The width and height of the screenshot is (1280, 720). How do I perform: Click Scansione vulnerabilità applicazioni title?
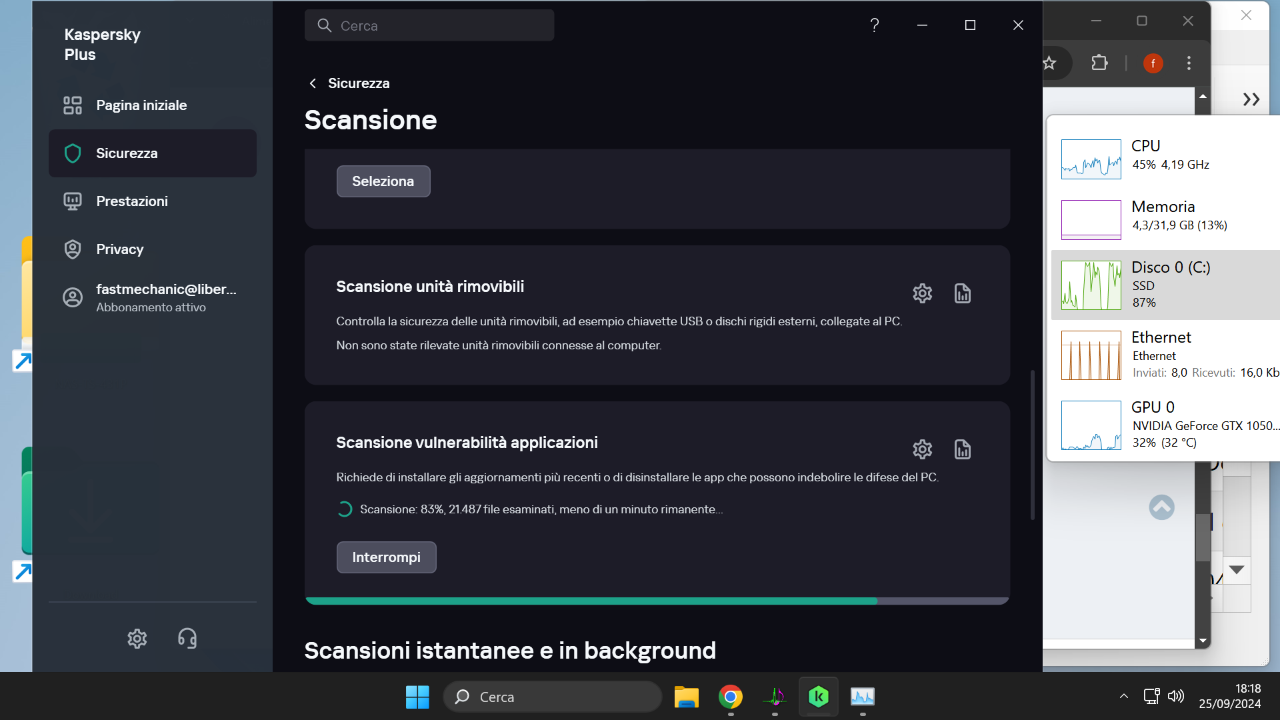[467, 443]
